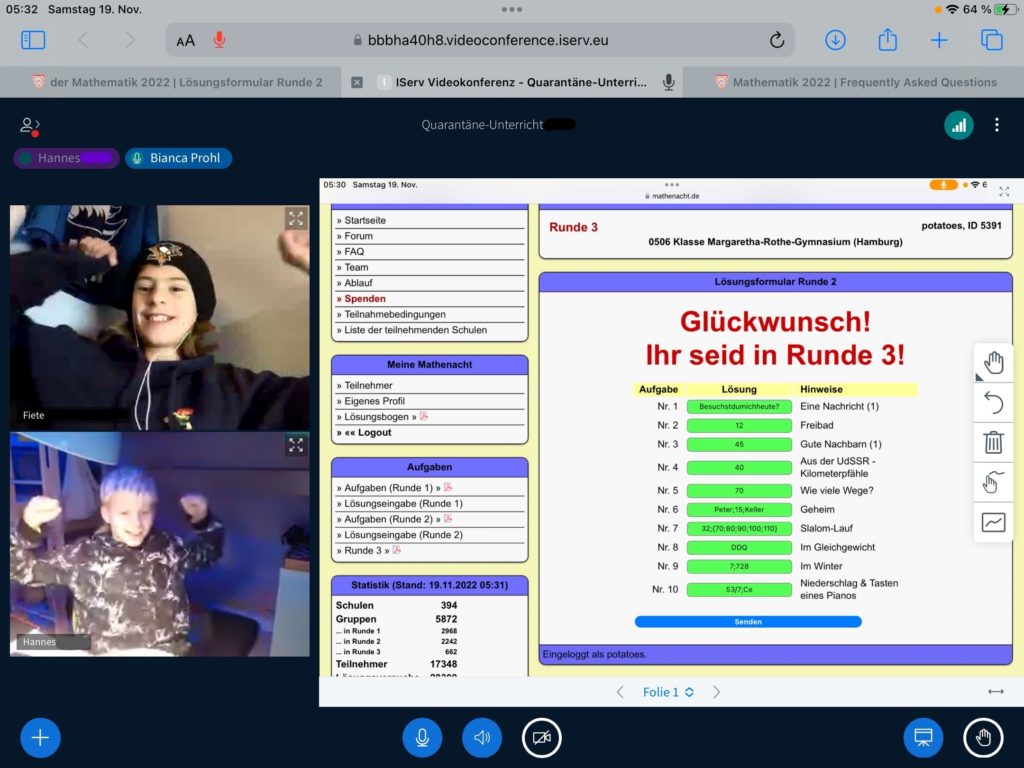Viewport: 1024px width, 768px height.
Task: Expand Fiete's webcam to fullscreen
Action: pos(296,218)
